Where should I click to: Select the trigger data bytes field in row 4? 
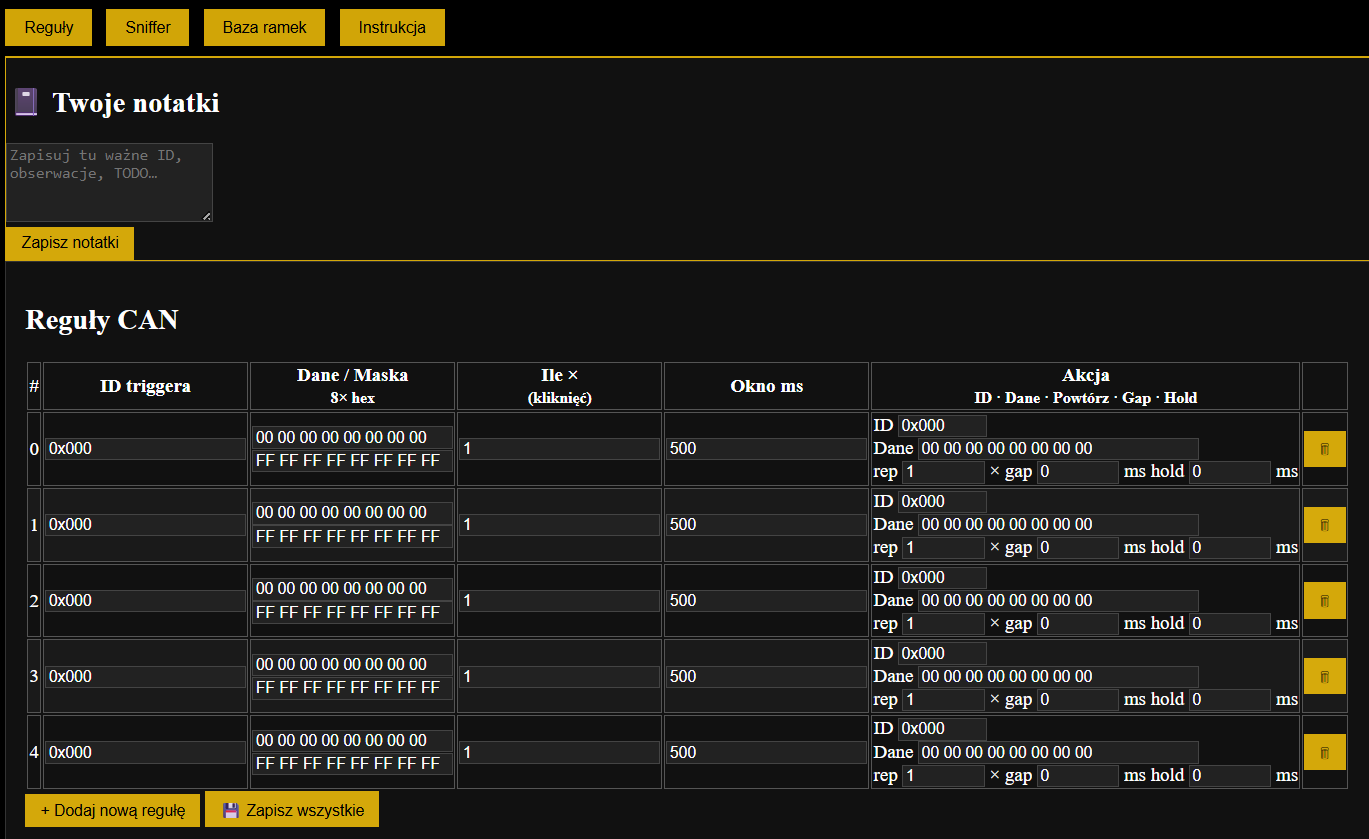point(352,740)
